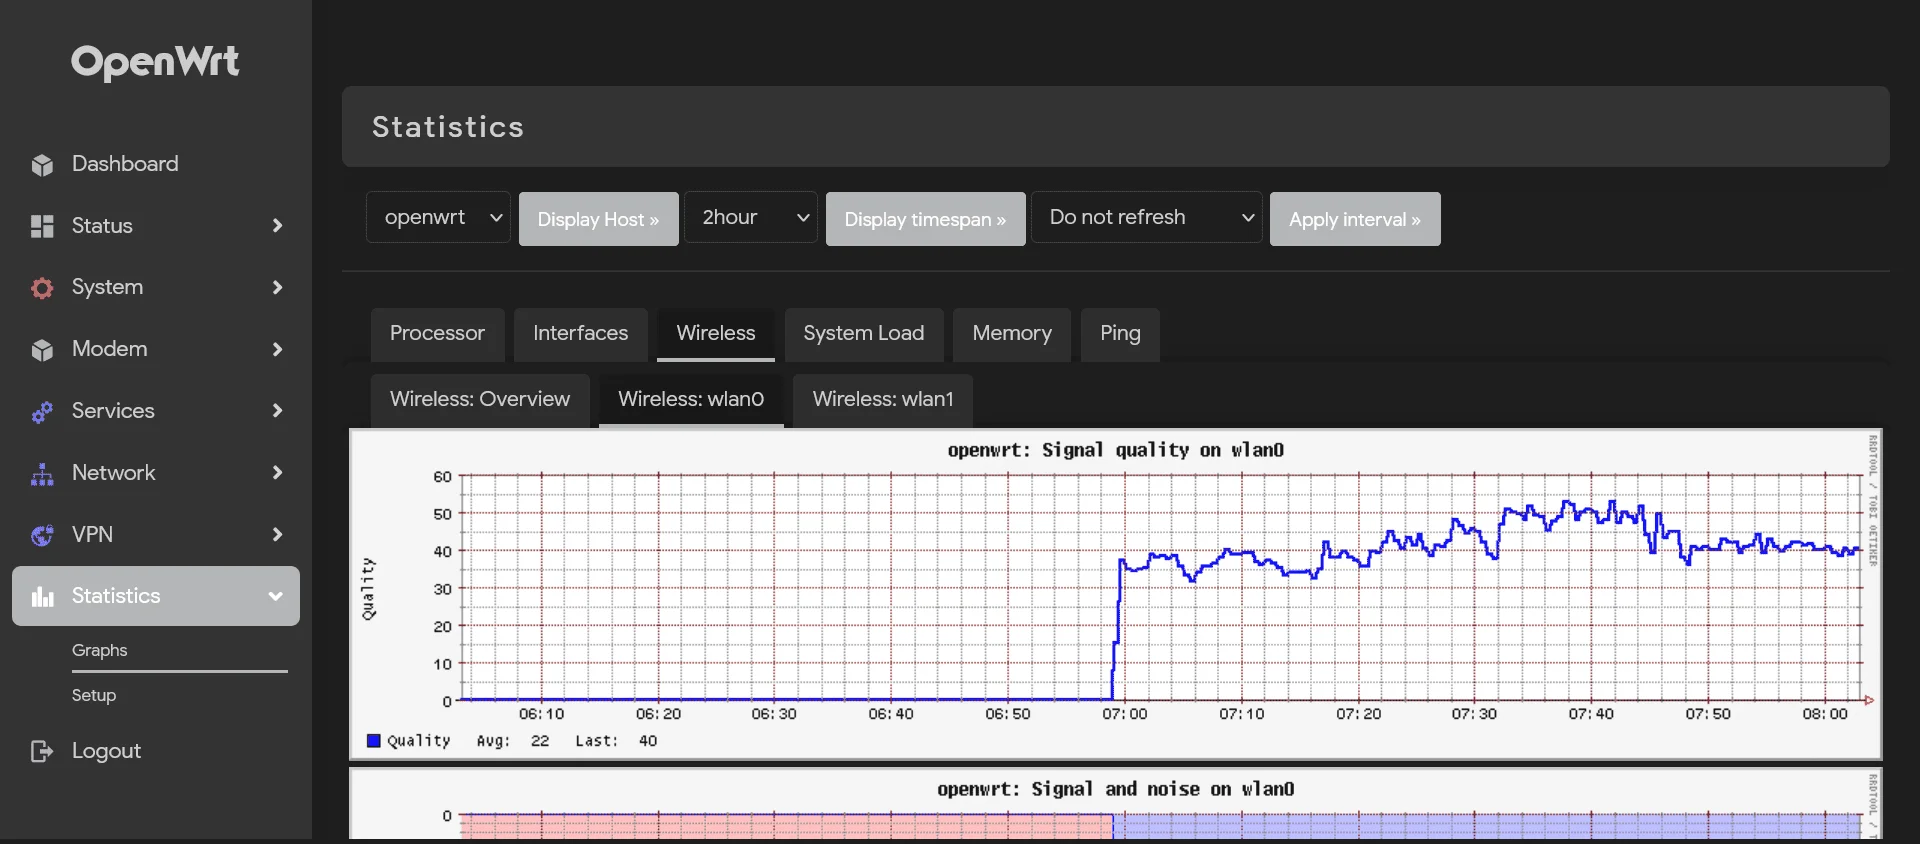This screenshot has height=844, width=1920.
Task: Open the Wireless: Overview sub-tab
Action: (480, 400)
